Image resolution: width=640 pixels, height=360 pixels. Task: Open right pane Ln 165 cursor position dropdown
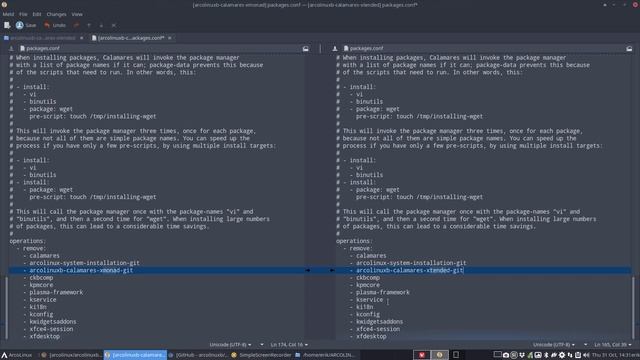(x=613, y=345)
